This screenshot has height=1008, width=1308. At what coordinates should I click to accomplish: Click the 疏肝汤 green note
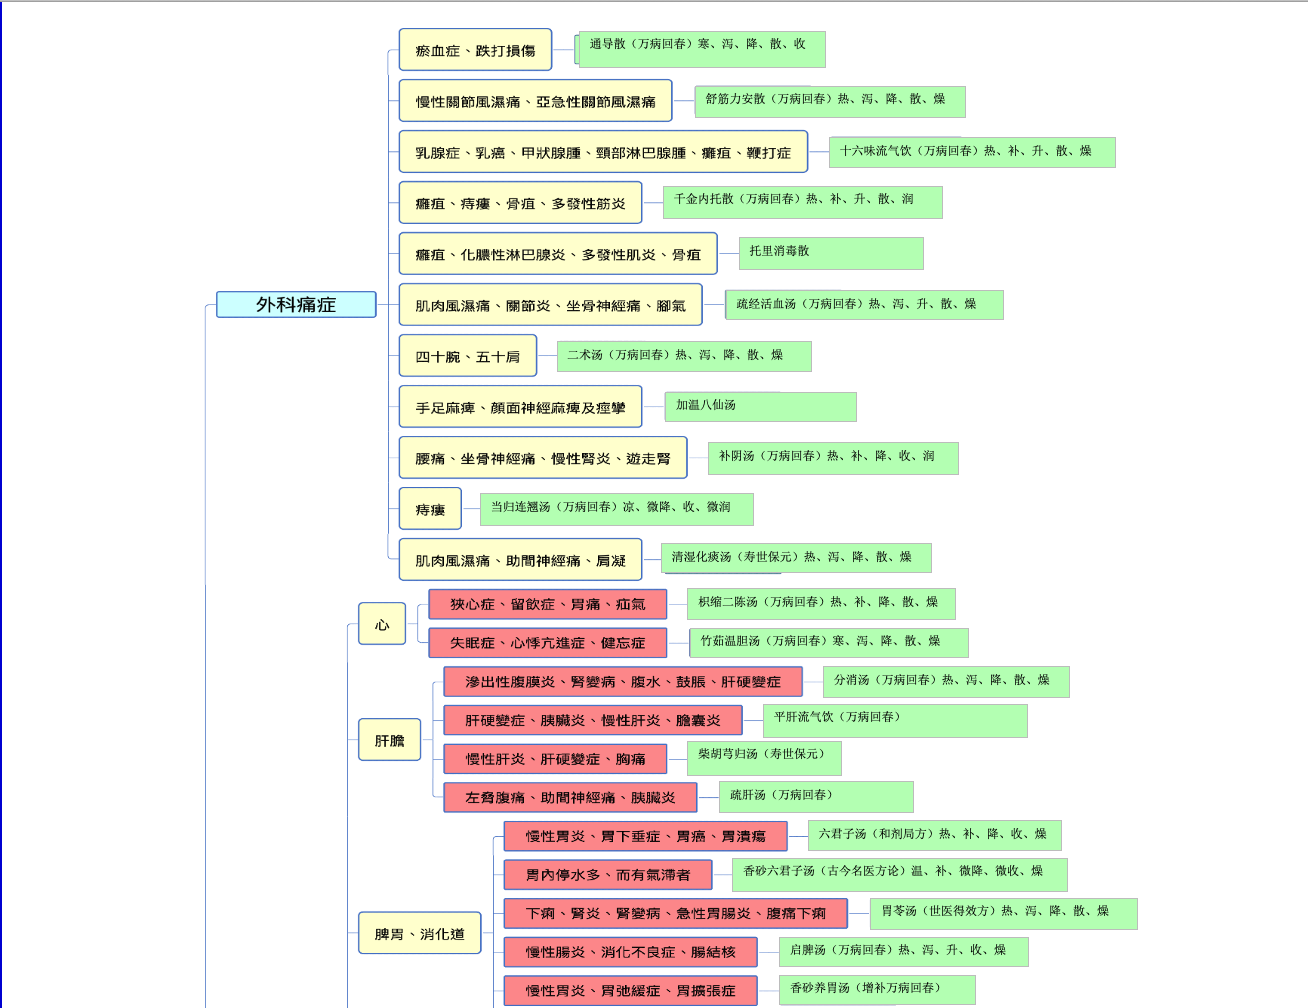point(815,797)
